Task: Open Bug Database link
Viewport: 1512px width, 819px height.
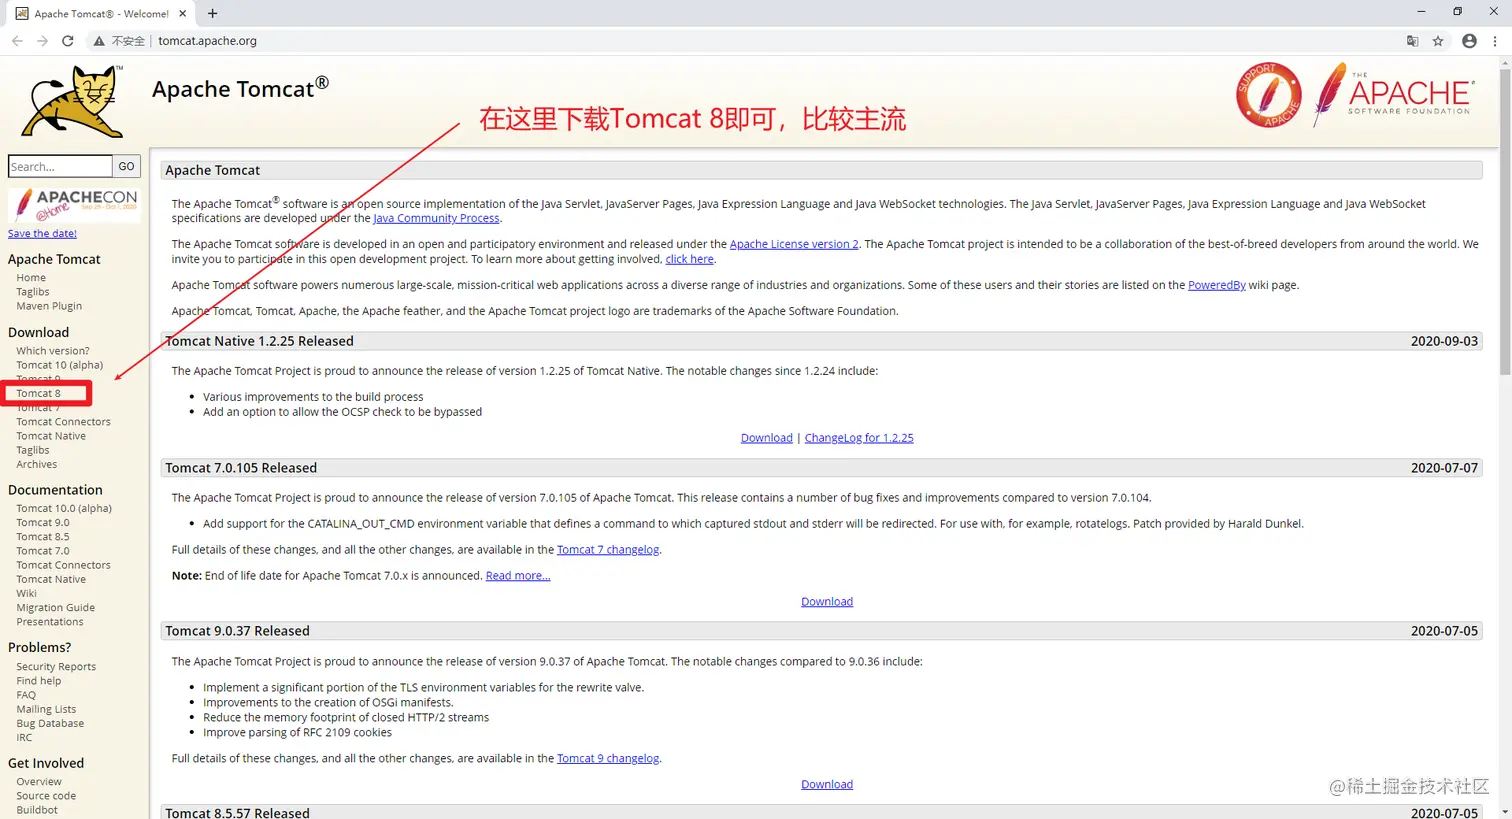Action: pyautogui.click(x=50, y=723)
